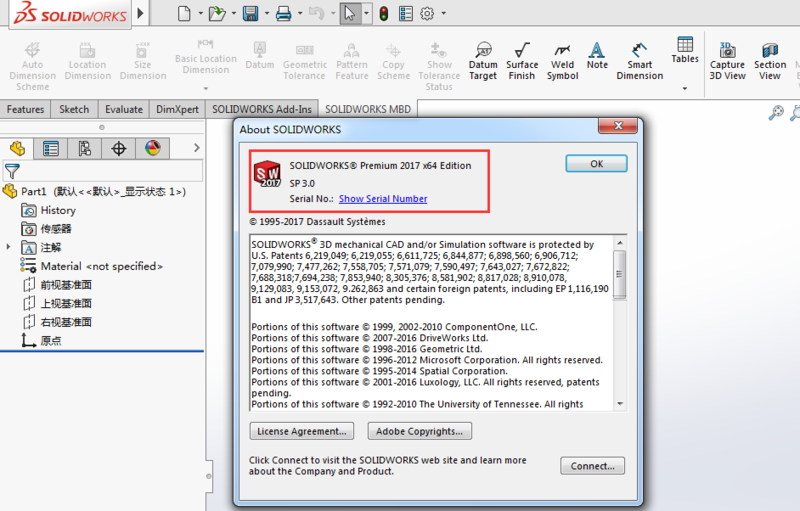800x511 pixels.
Task: Switch to the SOLIDWORKS MBD tab
Action: (x=368, y=109)
